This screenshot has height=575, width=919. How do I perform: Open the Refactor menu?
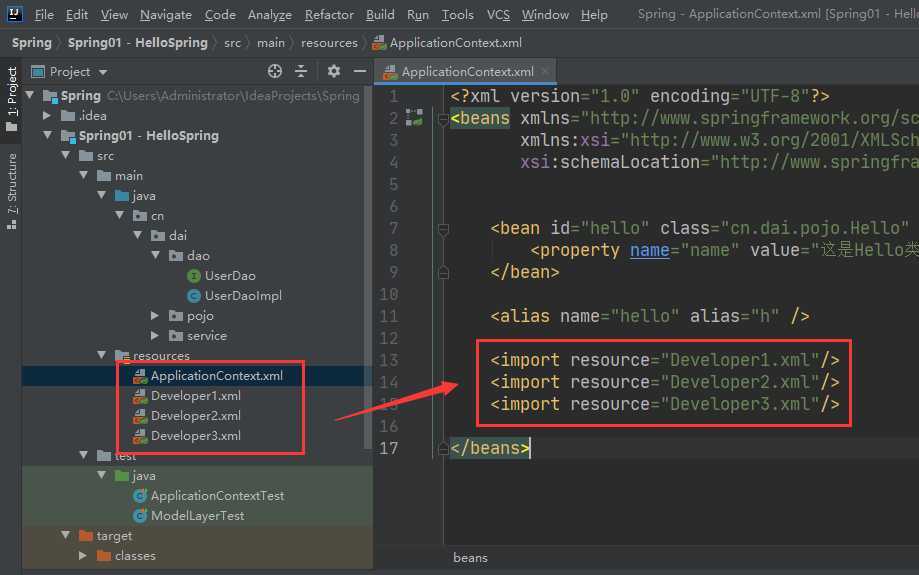click(329, 15)
